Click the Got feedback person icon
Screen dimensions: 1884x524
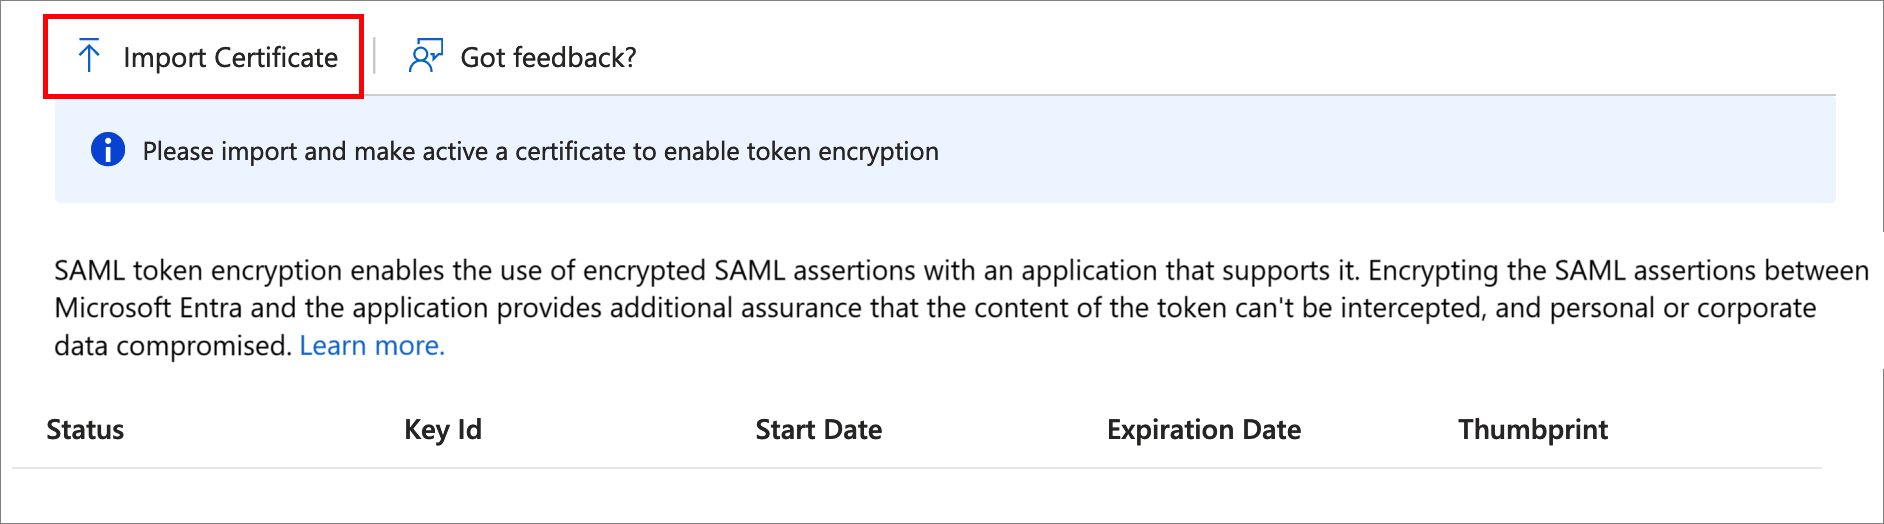click(x=425, y=56)
